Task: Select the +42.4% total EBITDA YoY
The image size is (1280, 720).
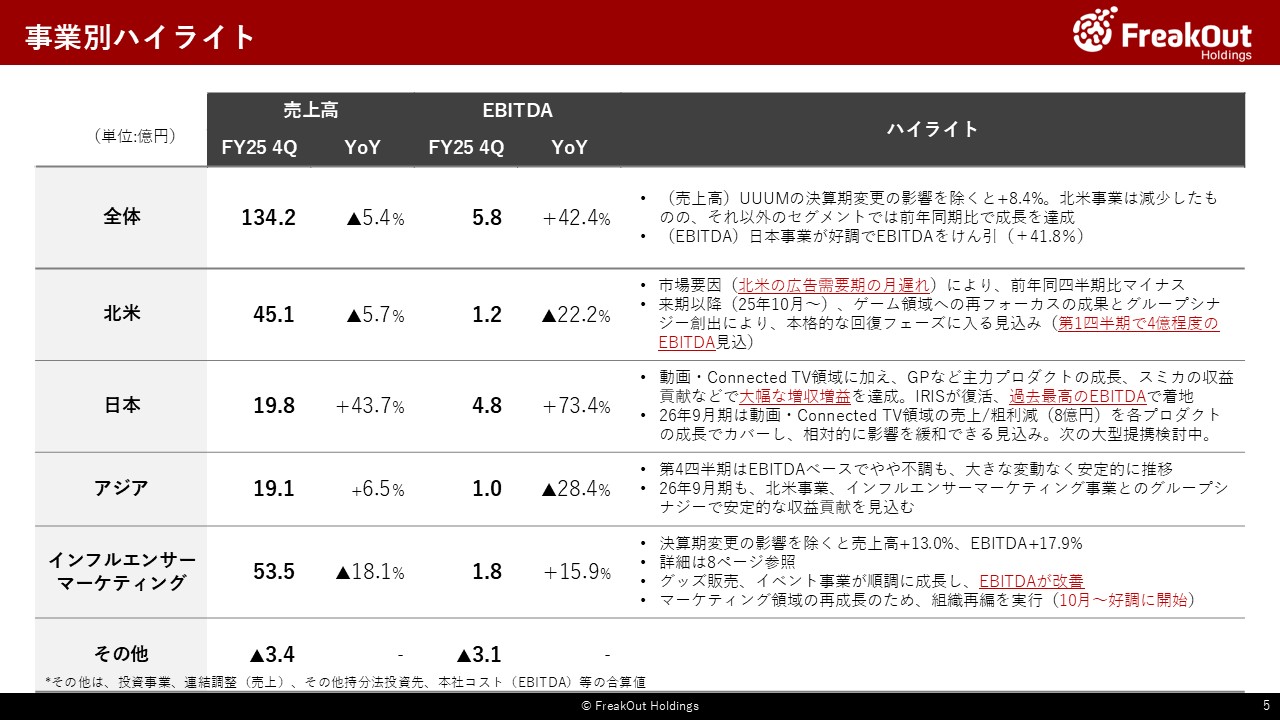Action: click(x=576, y=218)
